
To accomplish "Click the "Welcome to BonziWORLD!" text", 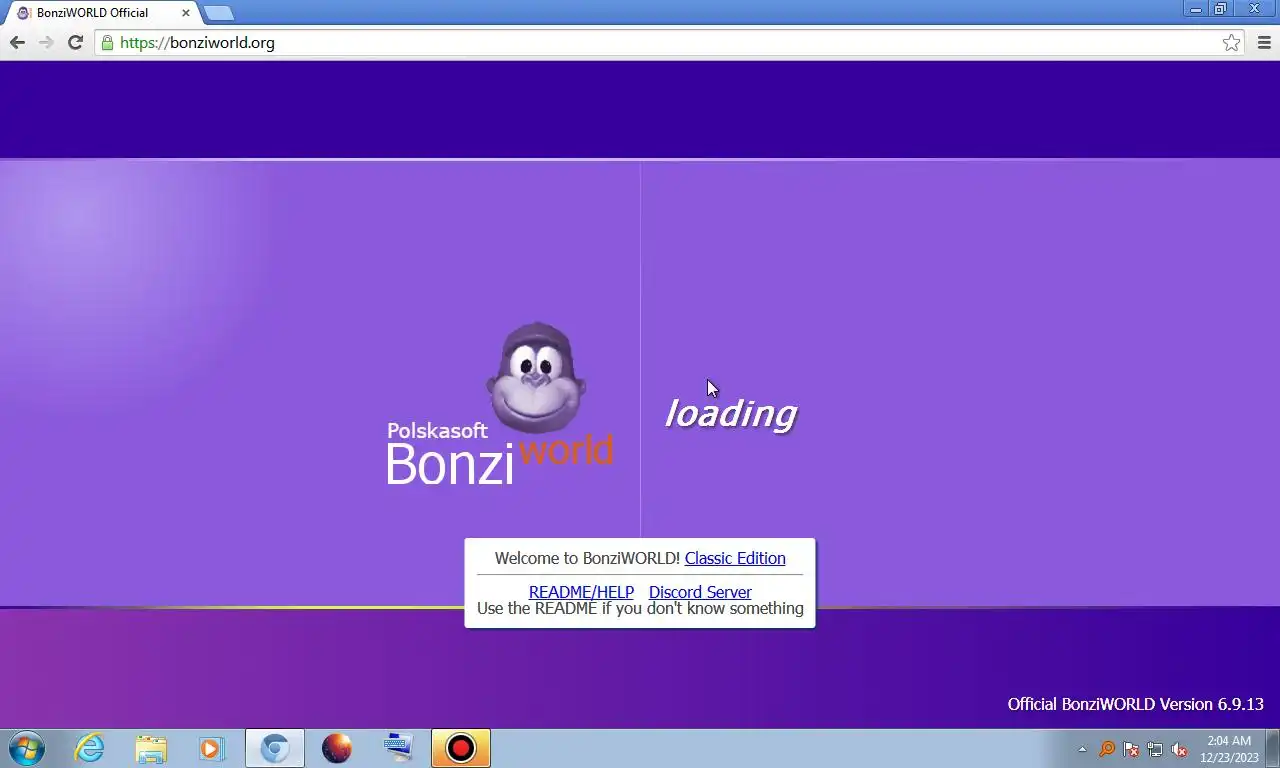I will 587,558.
